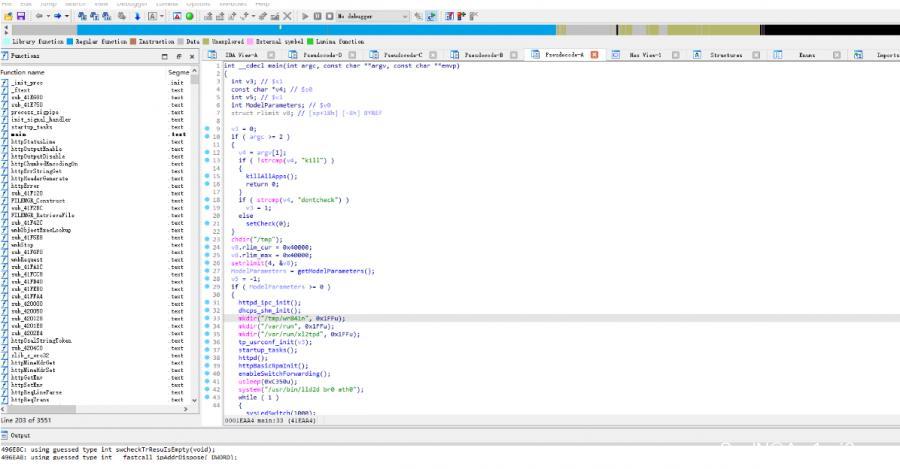Pause the process with the pause icon

point(317,17)
